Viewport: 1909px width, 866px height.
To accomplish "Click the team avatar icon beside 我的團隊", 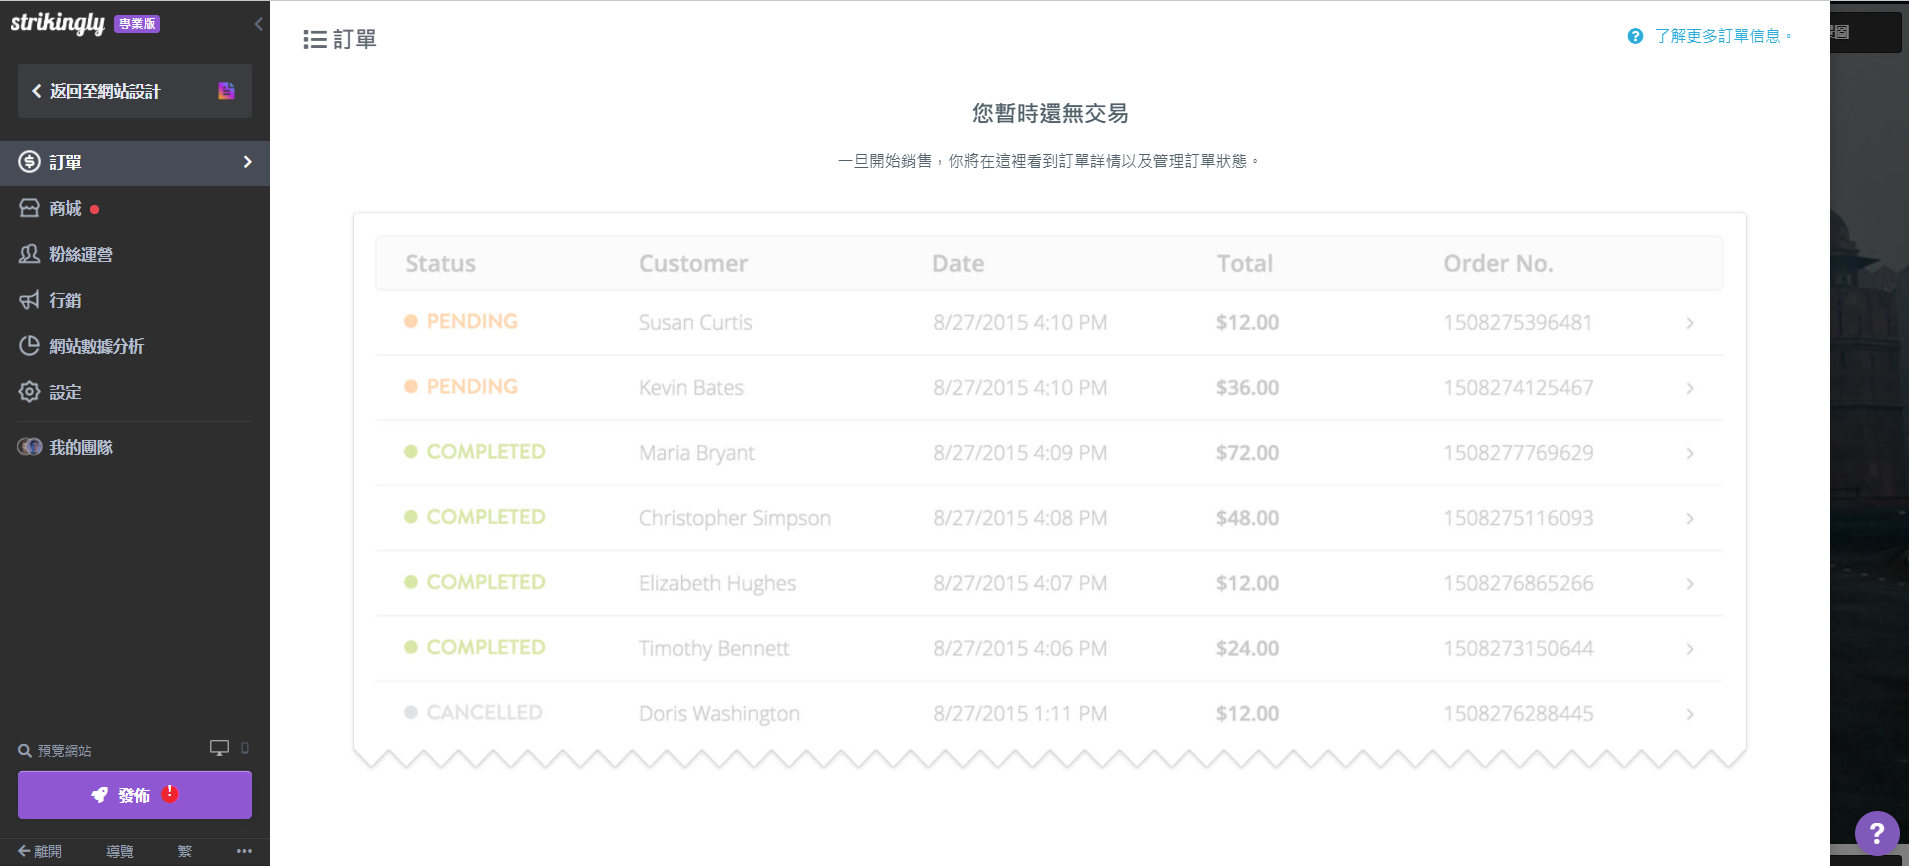I will tap(30, 447).
